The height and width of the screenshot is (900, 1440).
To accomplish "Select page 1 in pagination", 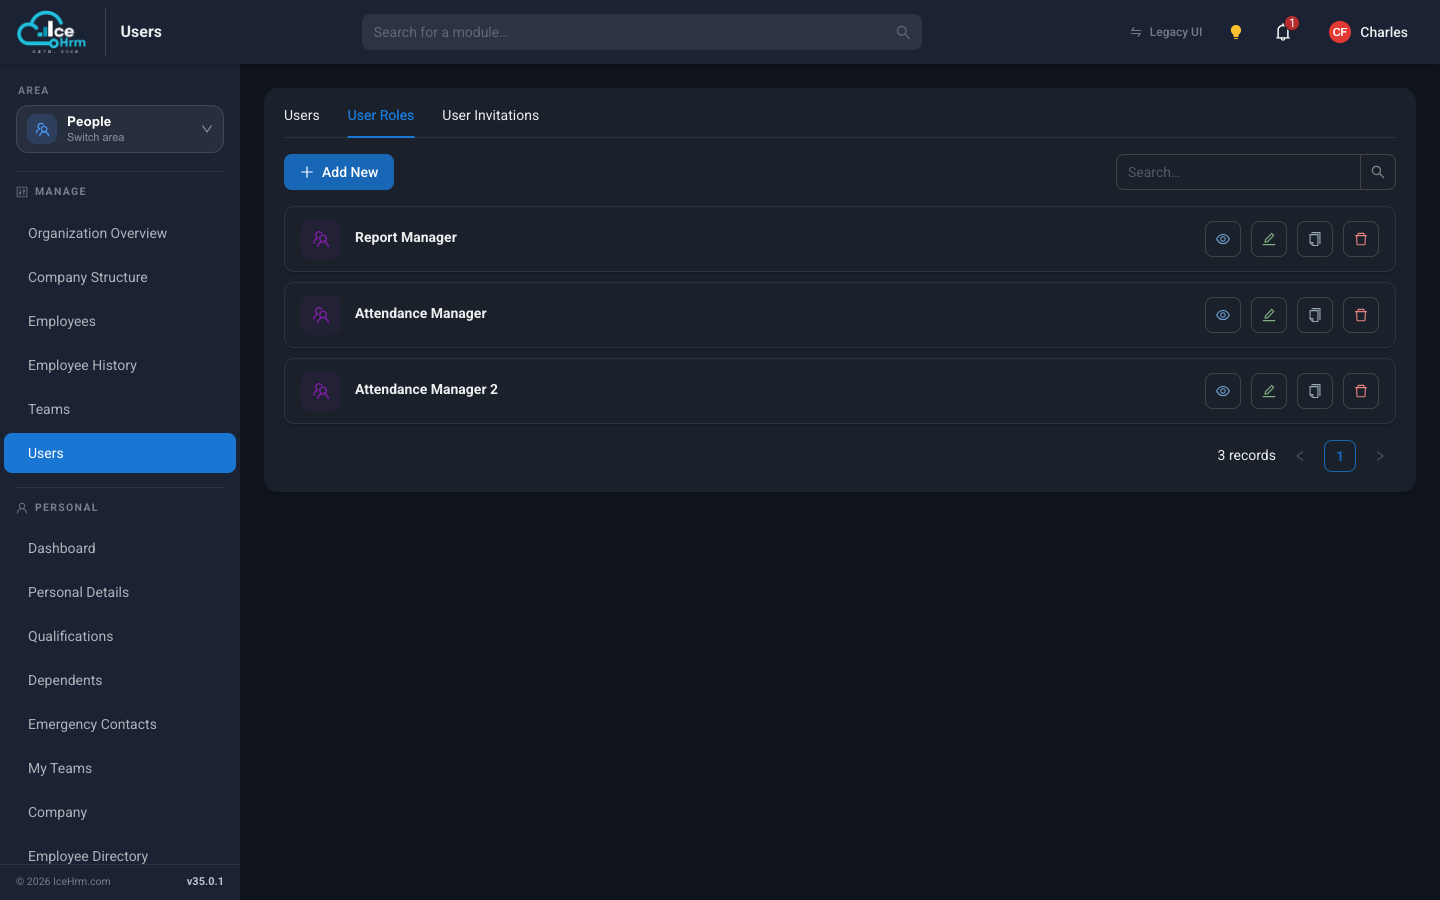I will (1340, 456).
